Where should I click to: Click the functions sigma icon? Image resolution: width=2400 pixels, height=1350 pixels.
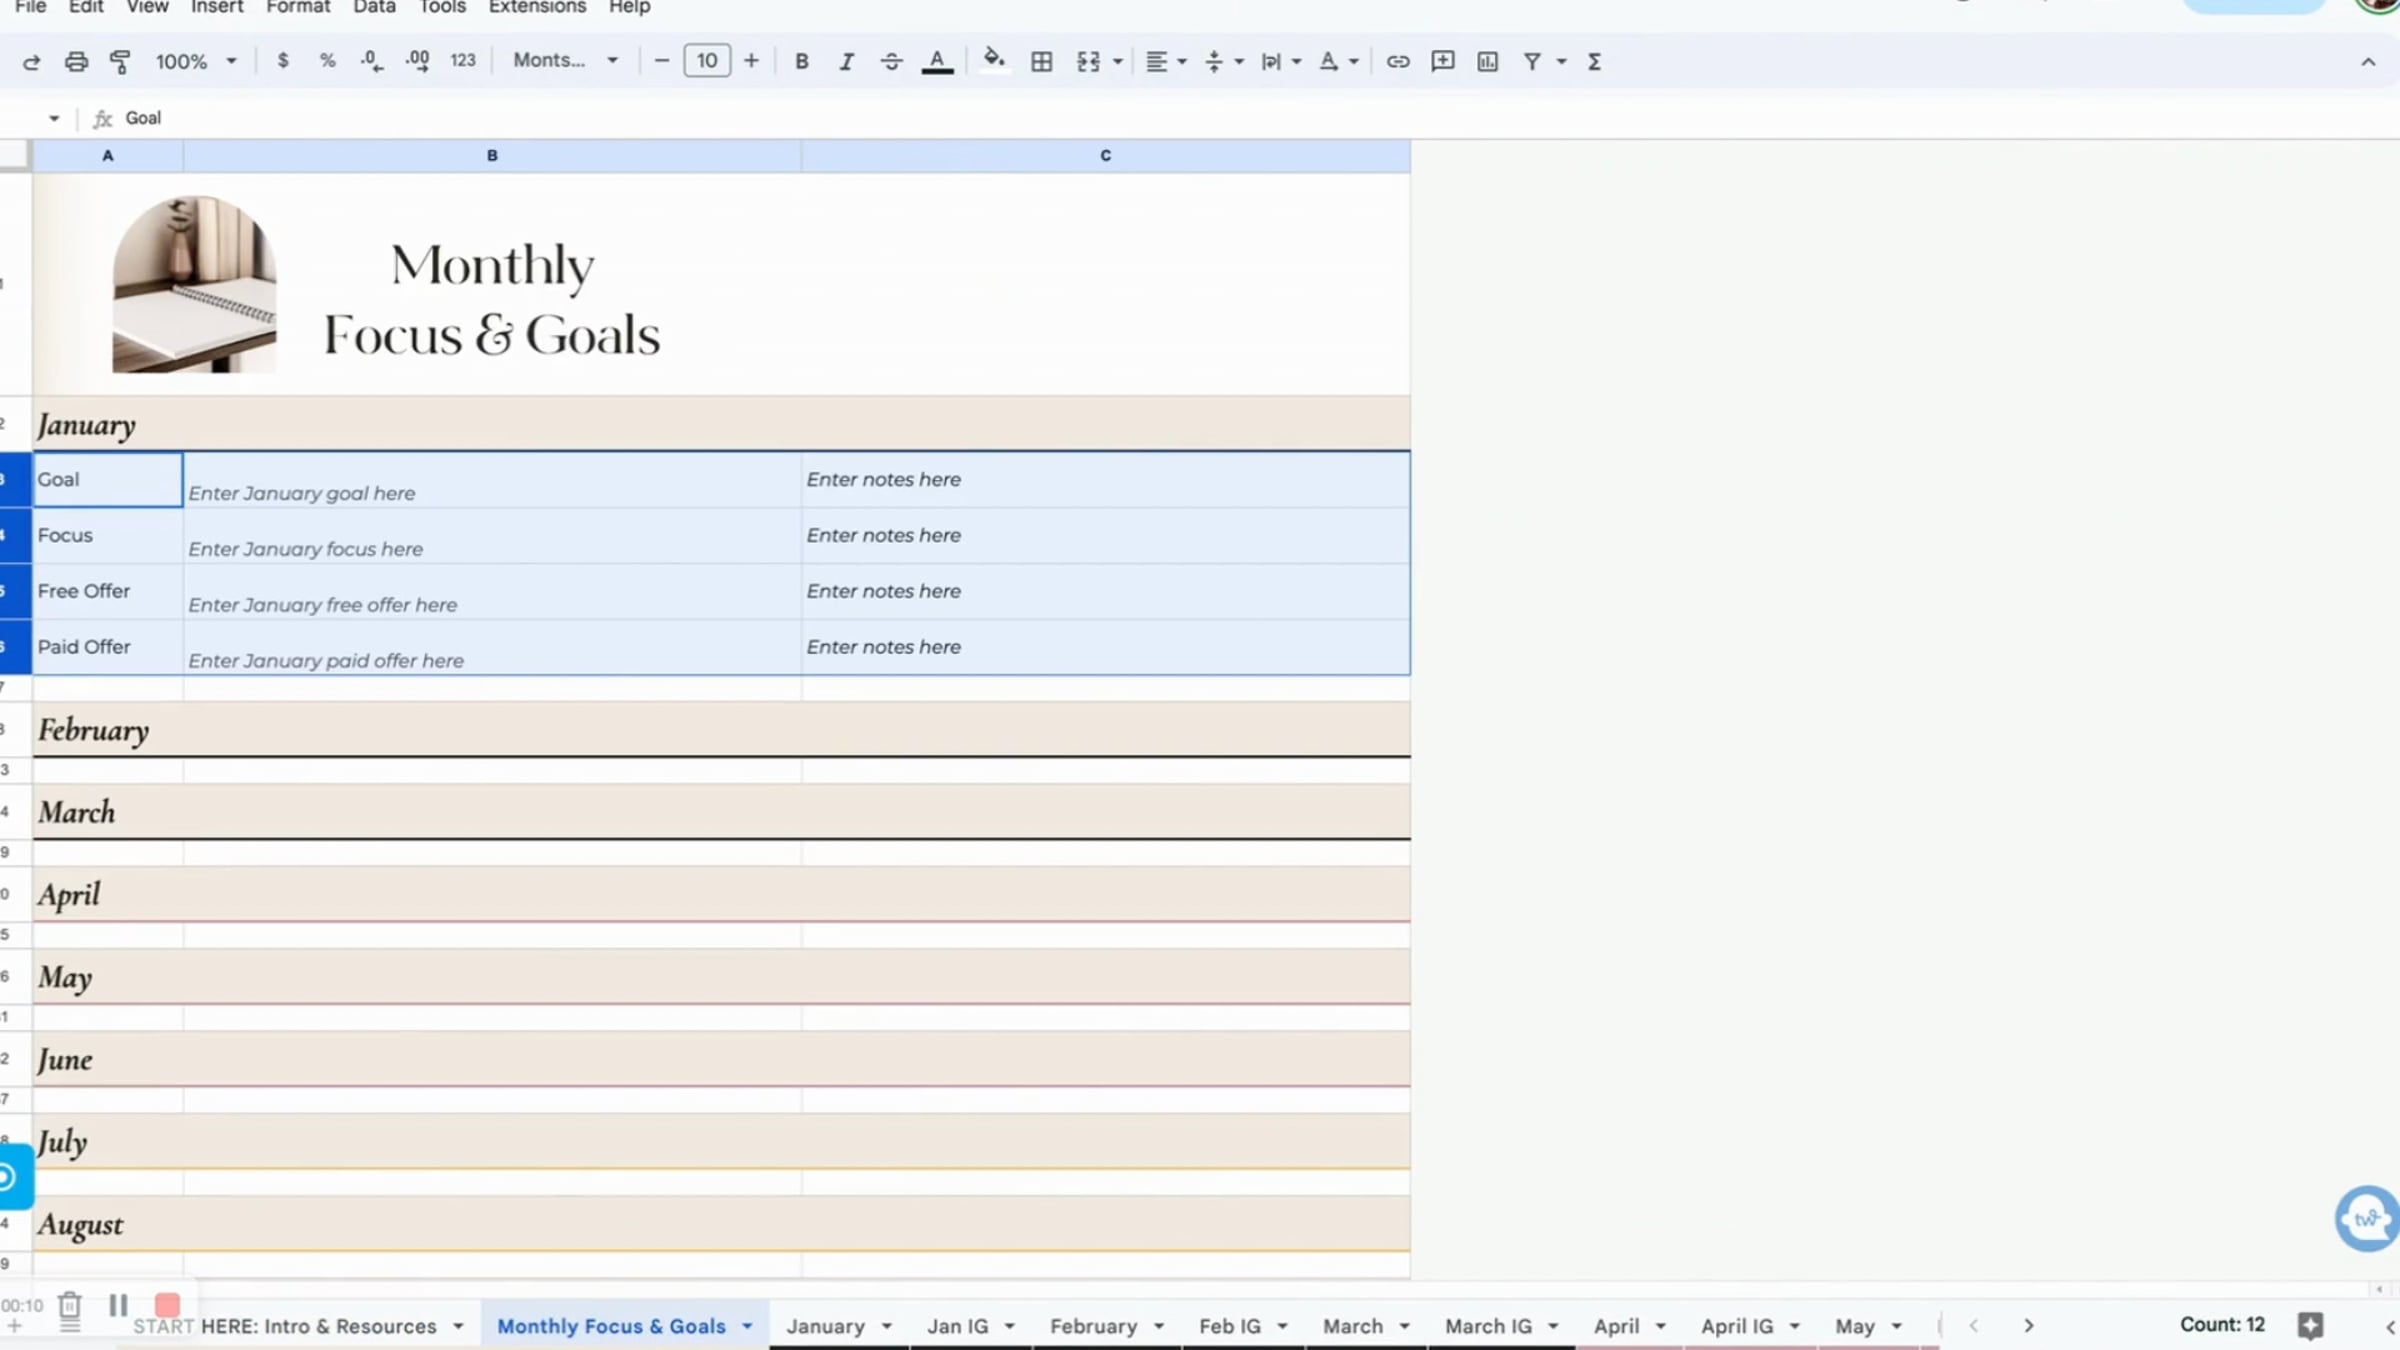[x=1594, y=61]
